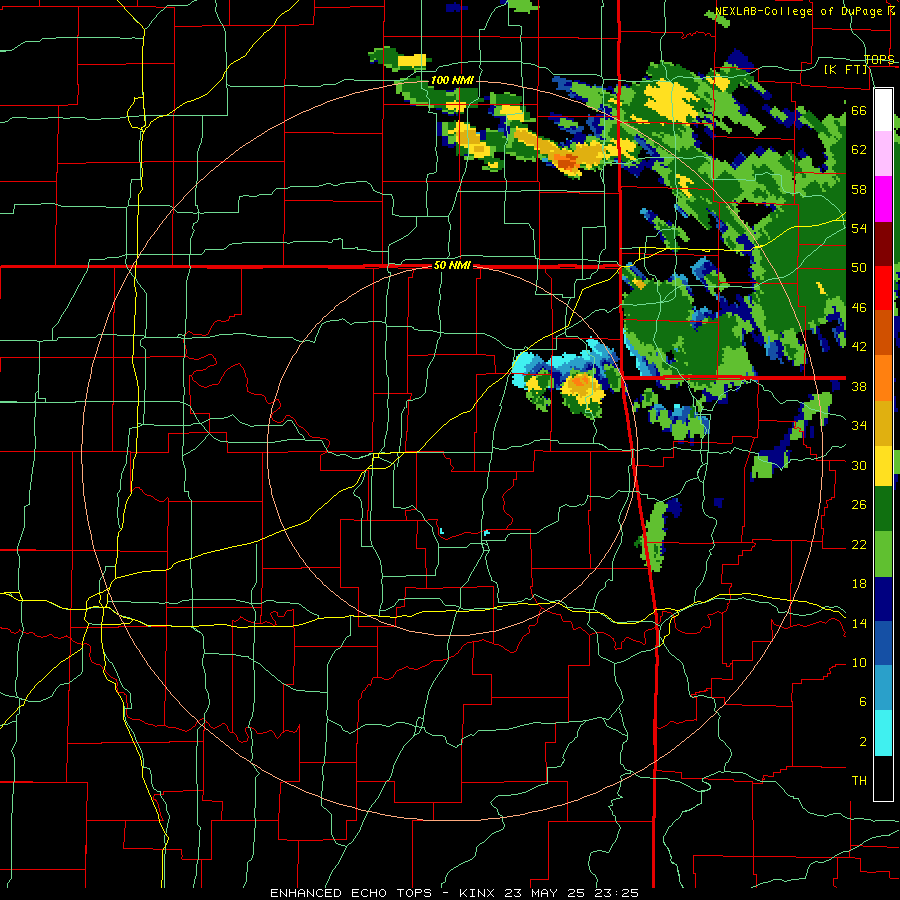Click the white swatch in the color scale
This screenshot has width=900, height=900.
tap(883, 110)
